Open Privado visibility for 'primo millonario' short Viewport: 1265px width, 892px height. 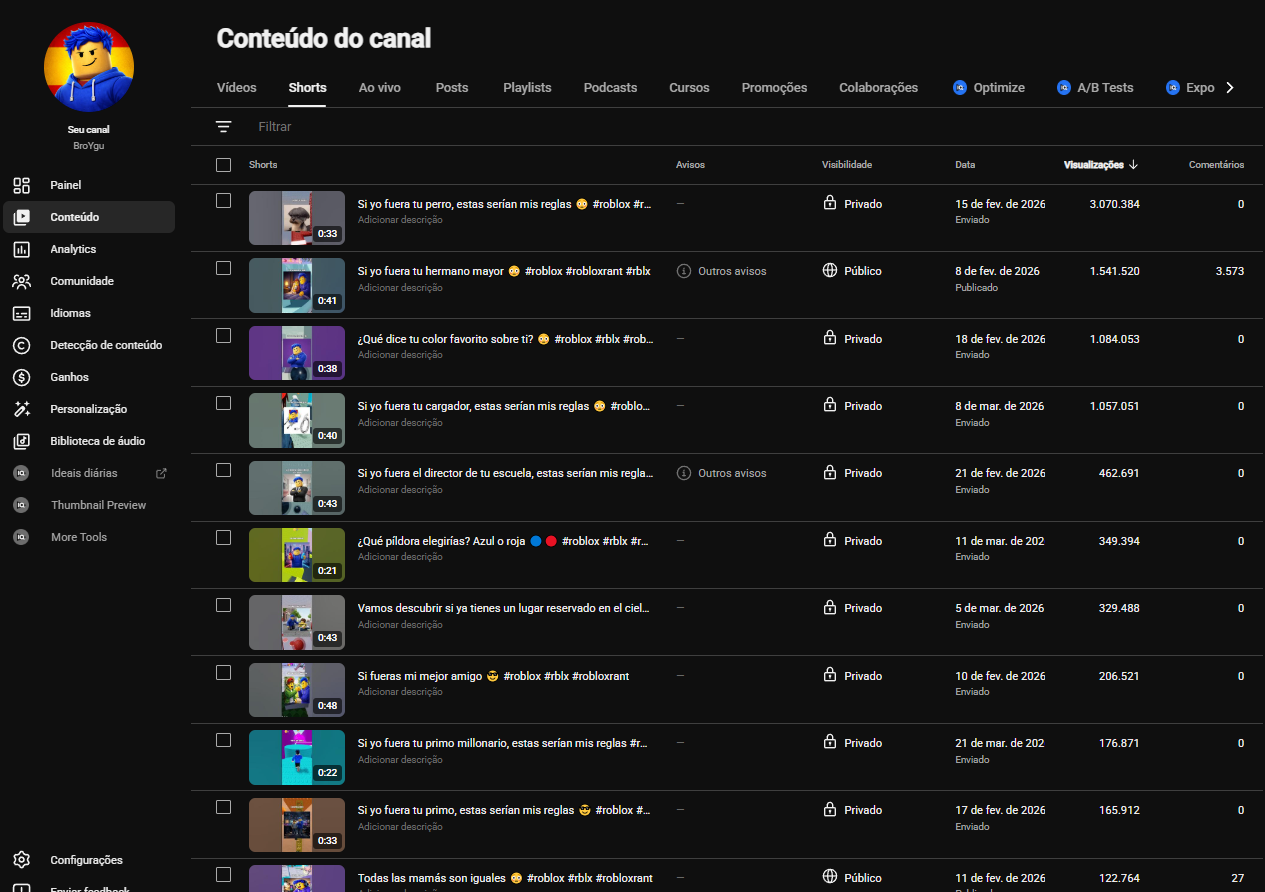[x=852, y=743]
